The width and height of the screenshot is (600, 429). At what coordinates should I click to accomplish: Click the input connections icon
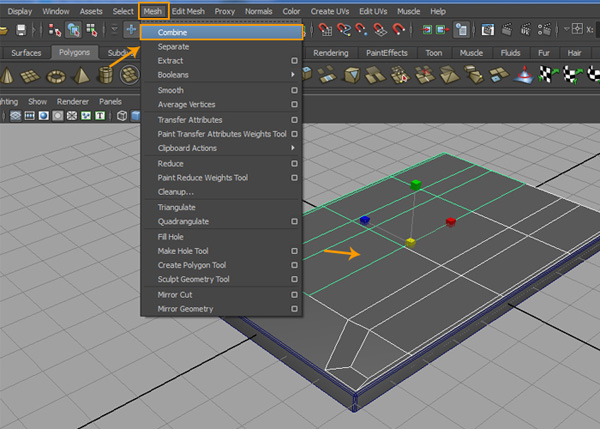pos(426,29)
